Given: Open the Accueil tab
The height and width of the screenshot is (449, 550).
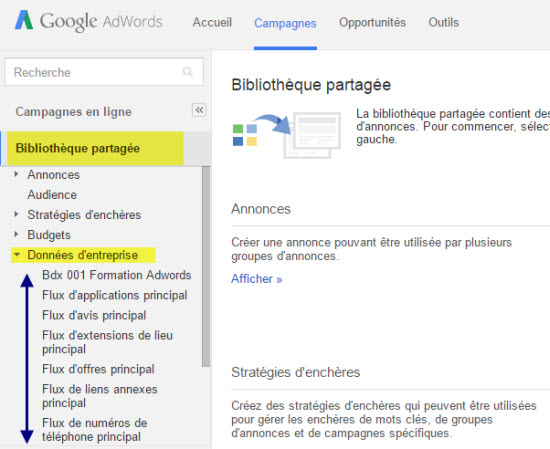Looking at the screenshot, I should (x=212, y=22).
